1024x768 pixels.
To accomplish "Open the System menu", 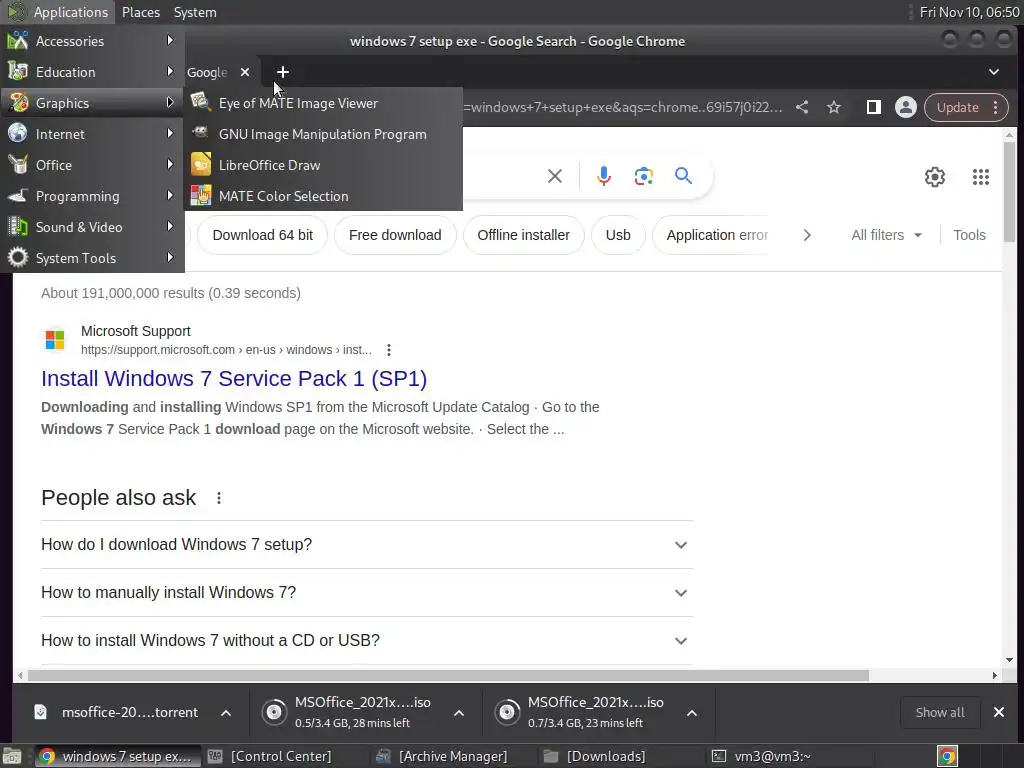I will [x=195, y=12].
